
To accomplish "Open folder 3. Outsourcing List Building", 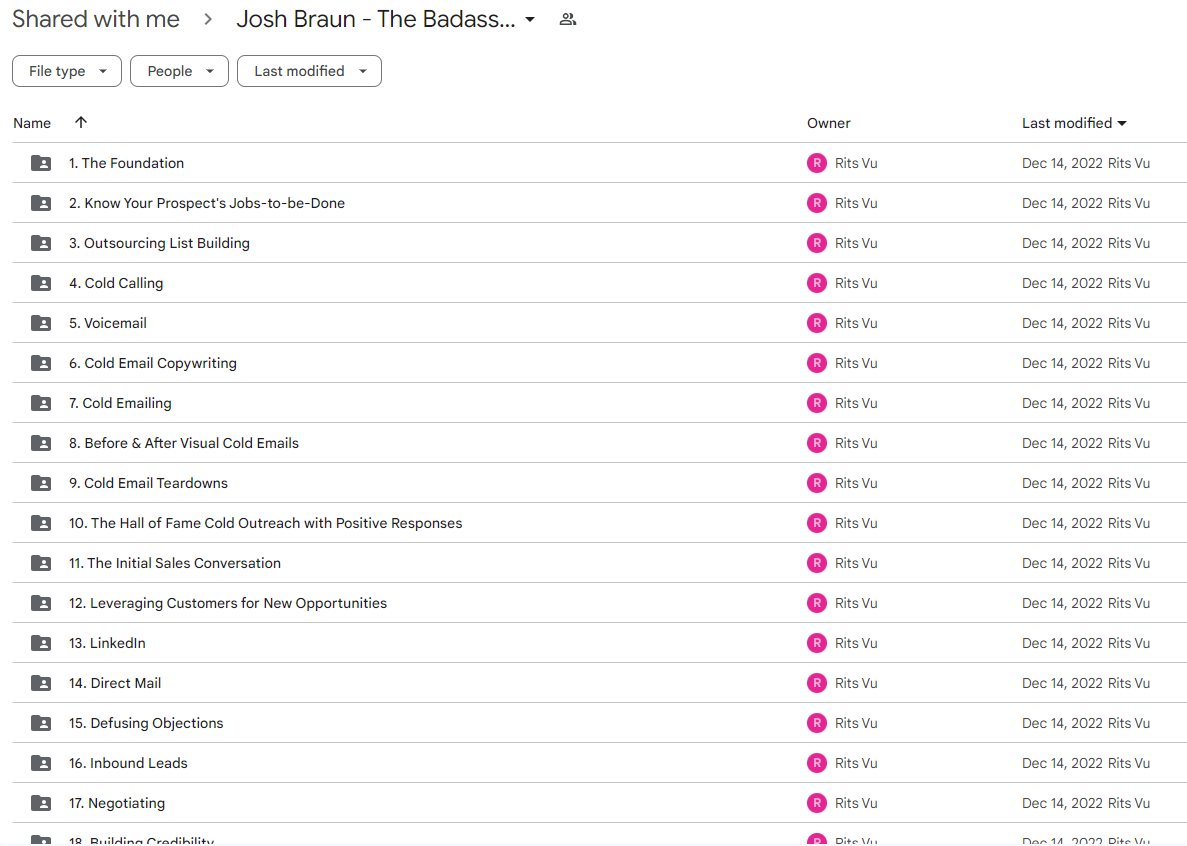I will pyautogui.click(x=159, y=243).
